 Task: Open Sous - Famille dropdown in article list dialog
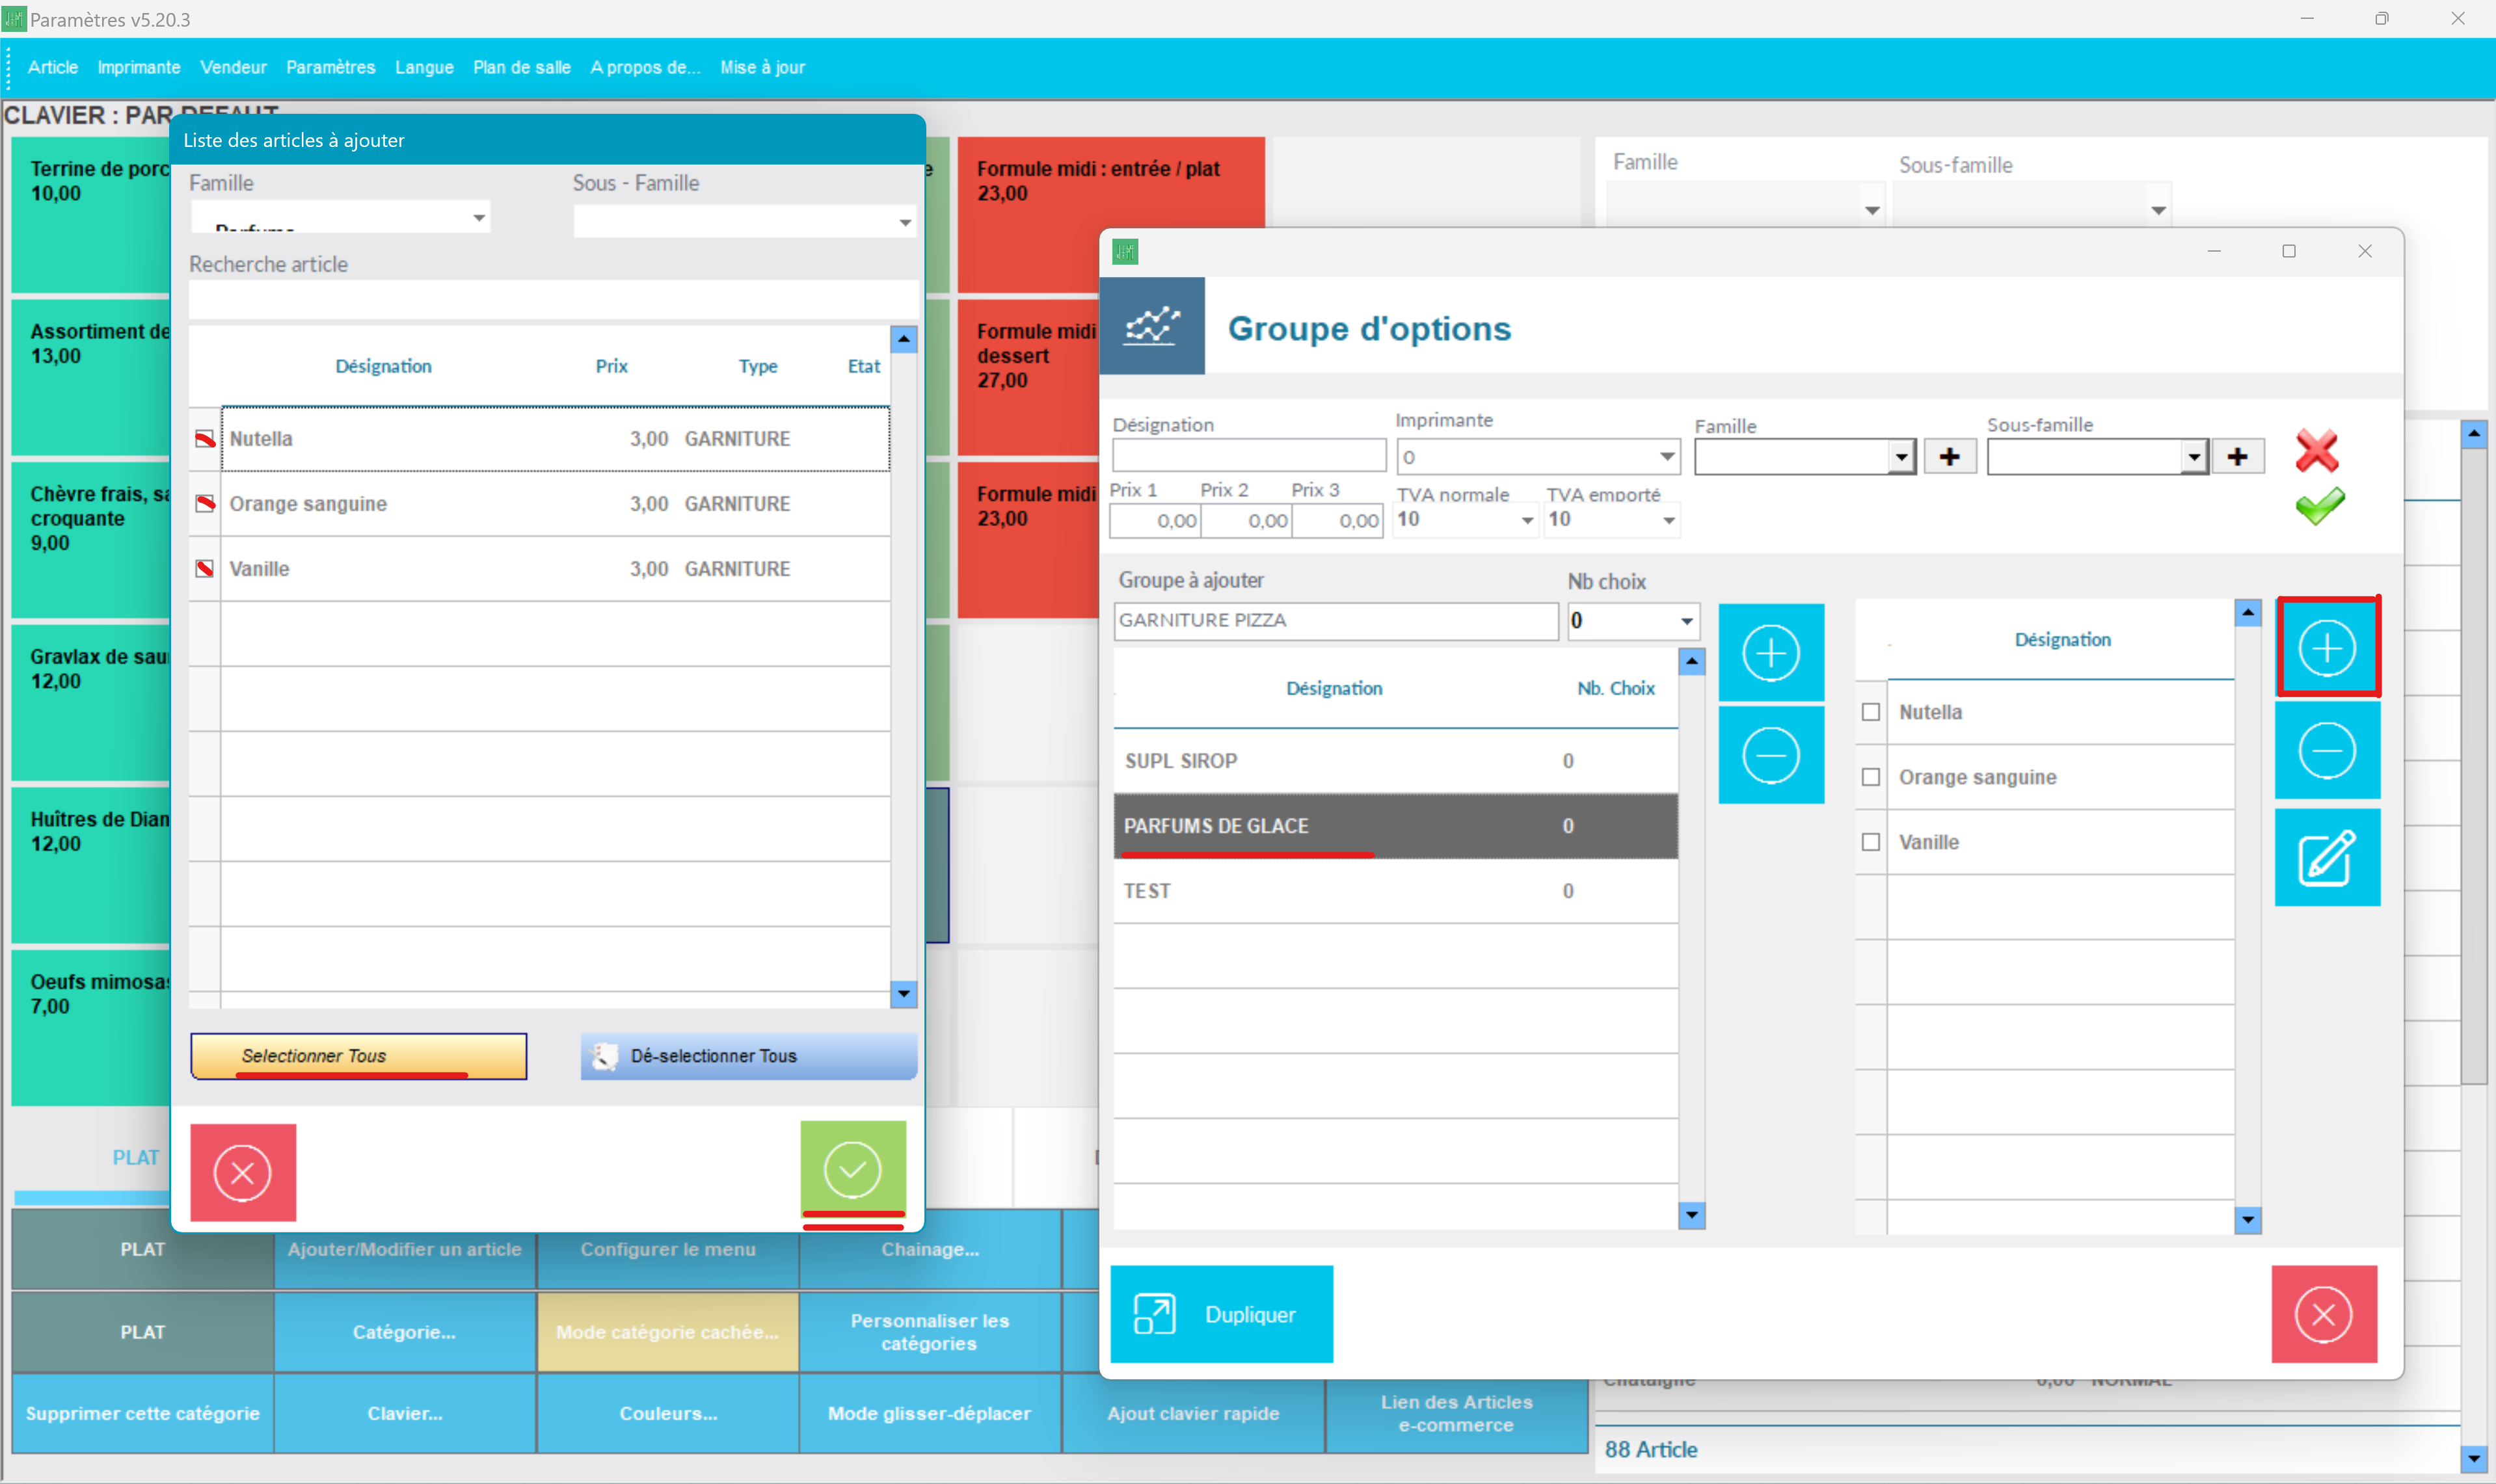[x=905, y=221]
